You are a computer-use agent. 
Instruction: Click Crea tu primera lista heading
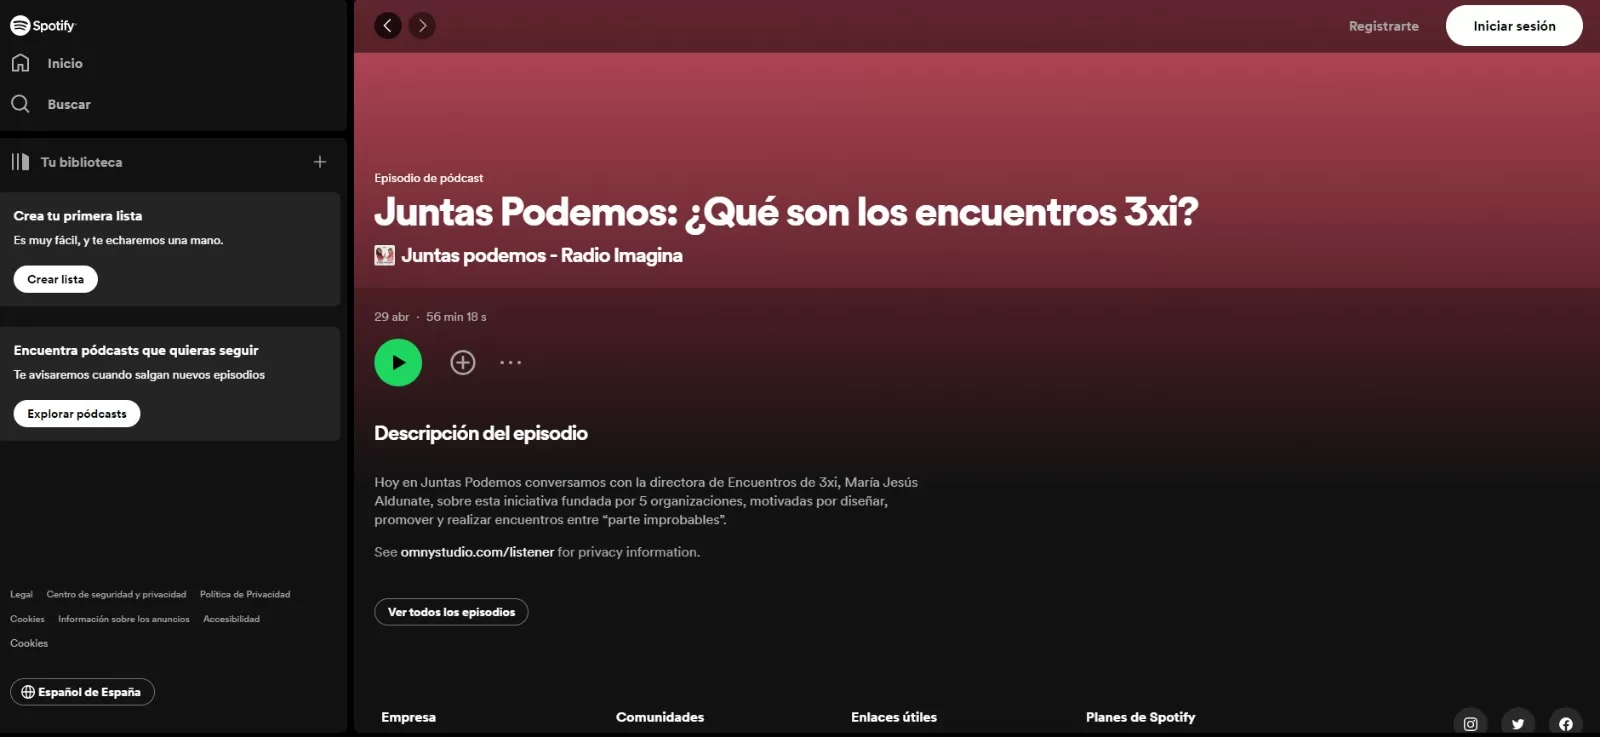point(78,216)
